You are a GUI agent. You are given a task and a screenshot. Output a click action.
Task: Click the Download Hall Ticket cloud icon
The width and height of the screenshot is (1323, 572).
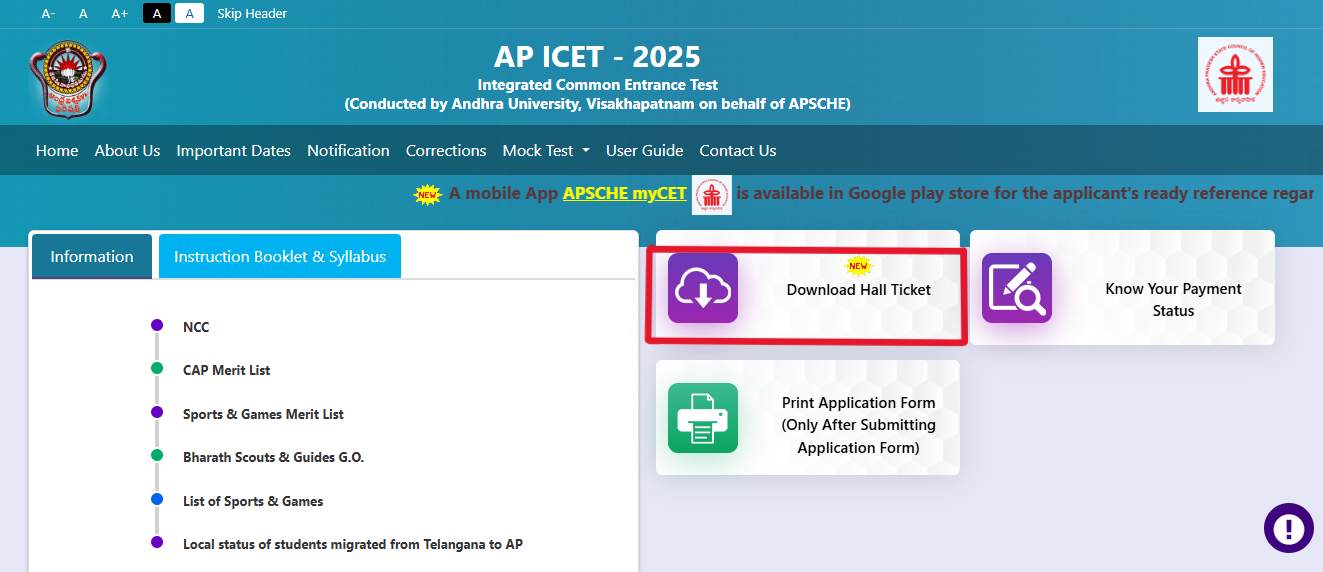point(703,288)
